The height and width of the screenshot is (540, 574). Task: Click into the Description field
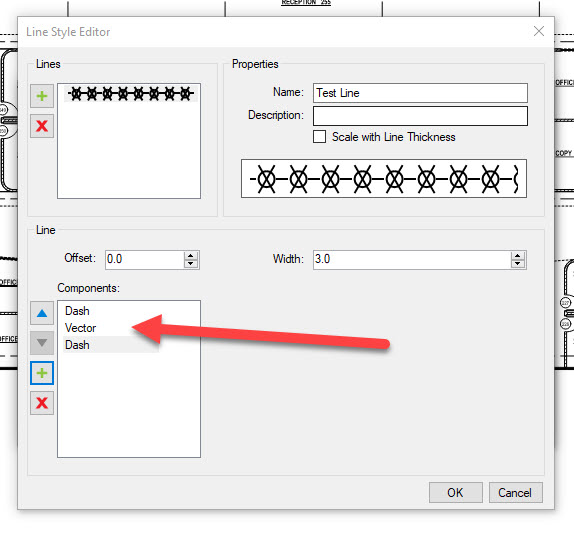point(420,116)
